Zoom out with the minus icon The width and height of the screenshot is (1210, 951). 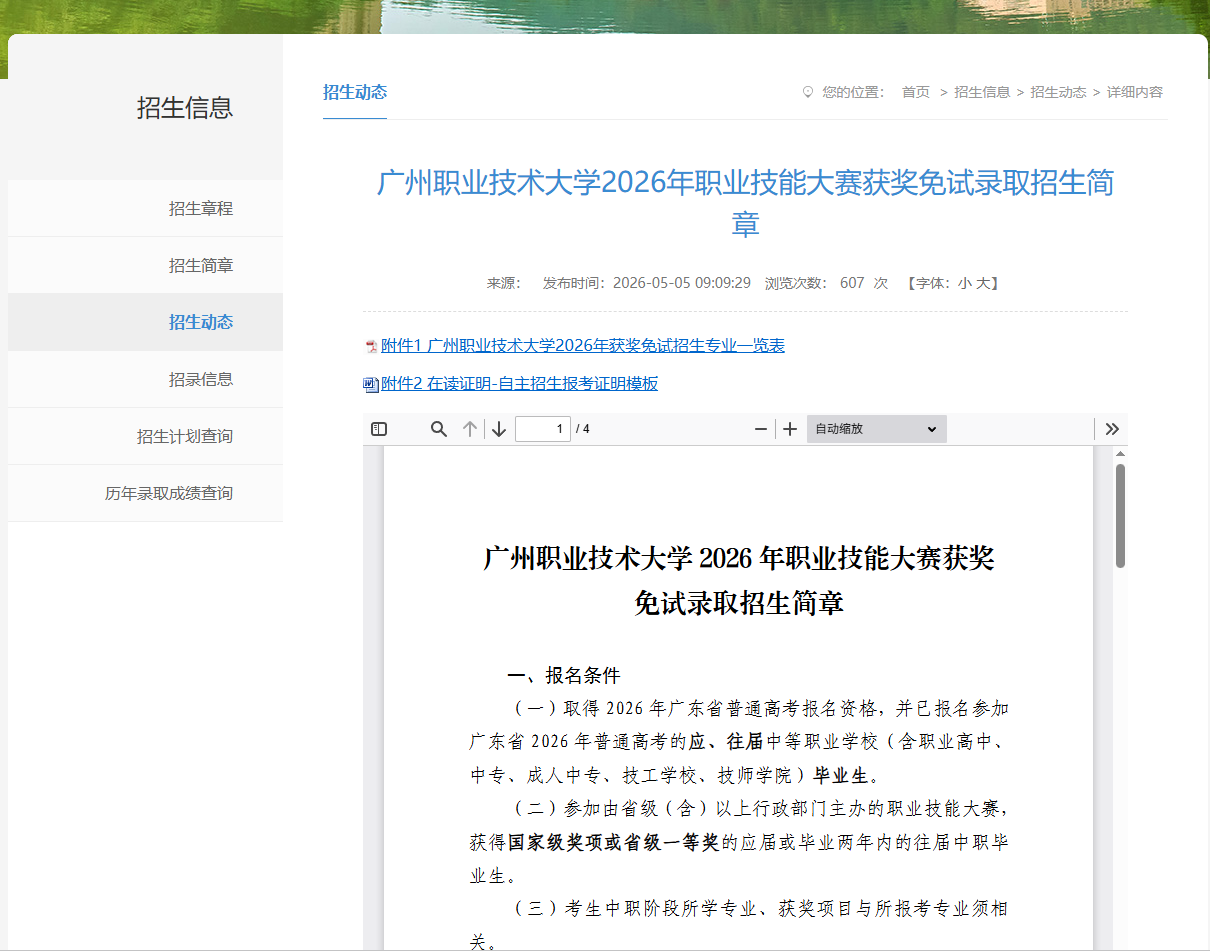(761, 429)
